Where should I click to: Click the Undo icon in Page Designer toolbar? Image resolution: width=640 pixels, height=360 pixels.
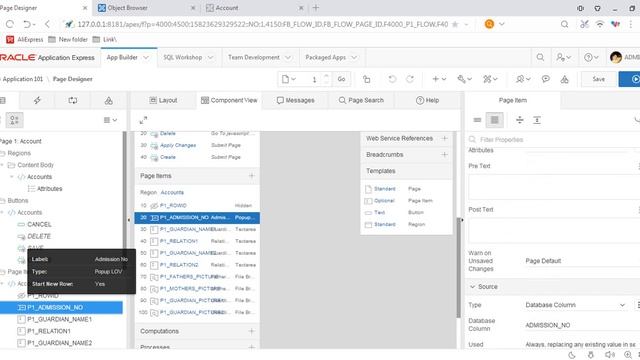pyautogui.click(x=392, y=79)
